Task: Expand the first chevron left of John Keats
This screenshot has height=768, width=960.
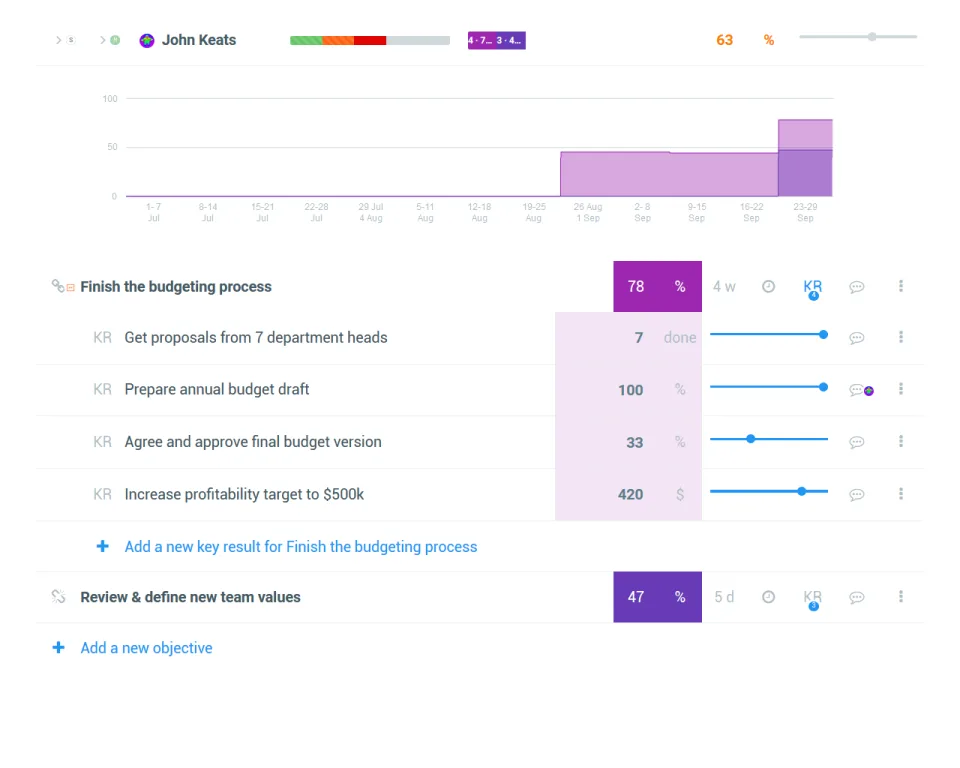Action: pos(59,40)
